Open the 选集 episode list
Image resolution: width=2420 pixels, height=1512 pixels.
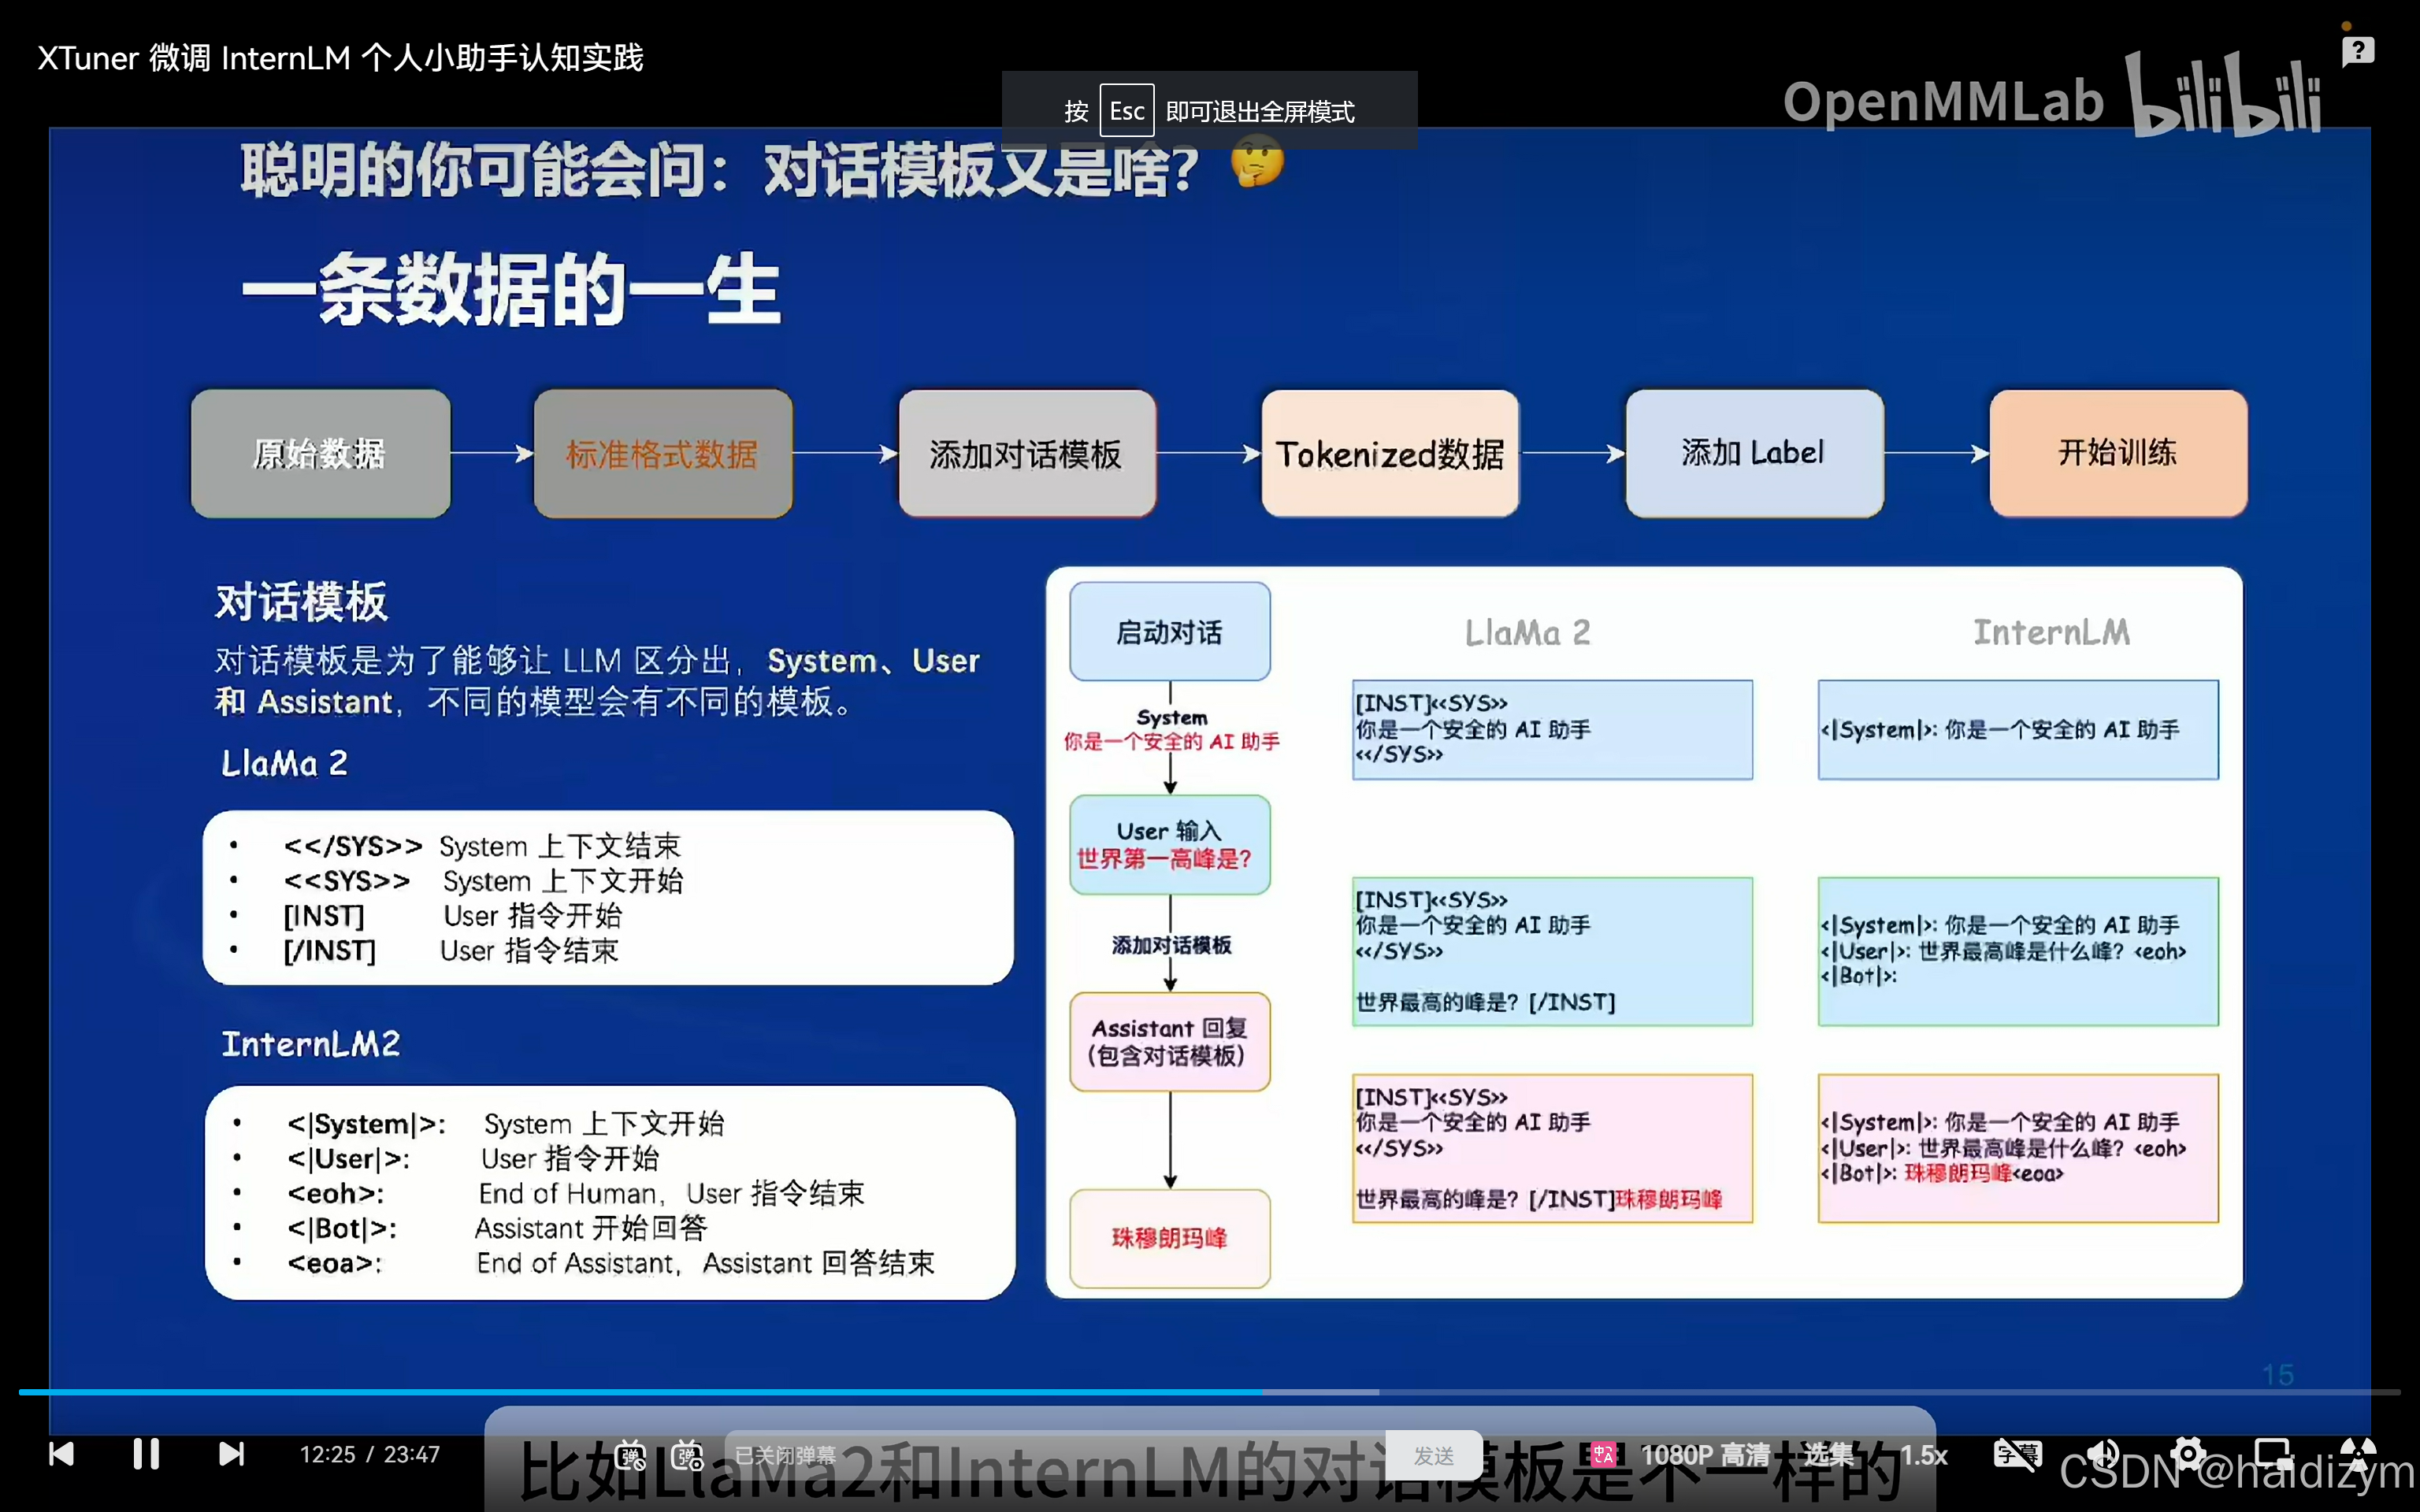pyautogui.click(x=1829, y=1454)
